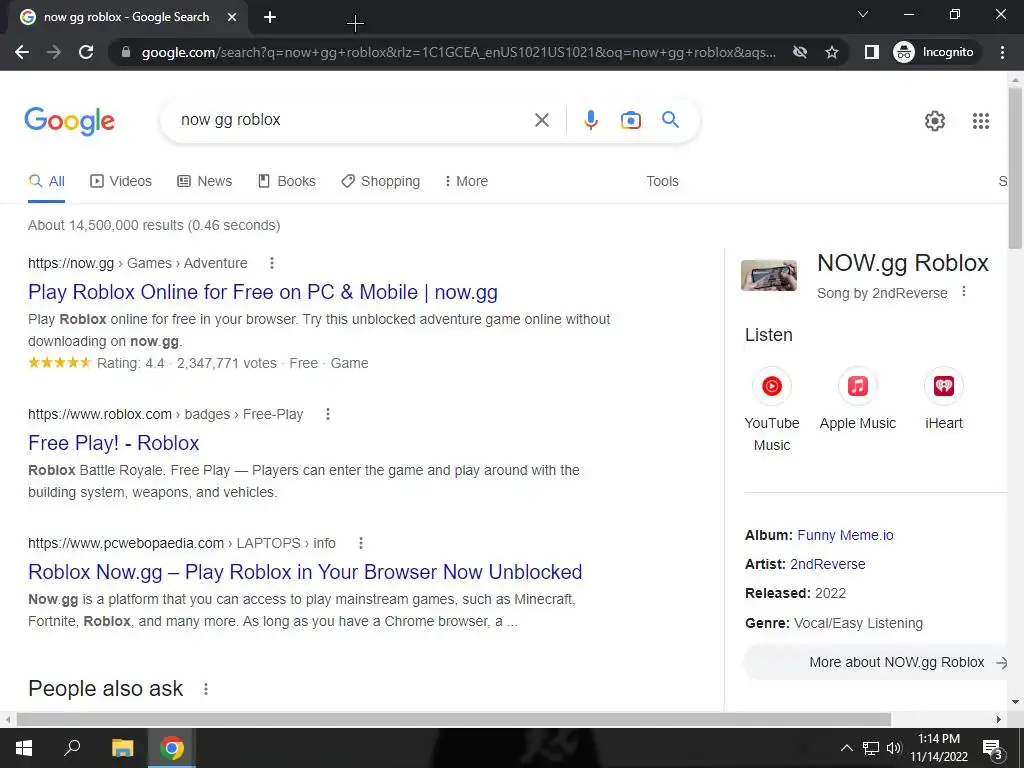Show hidden system tray icons
The height and width of the screenshot is (768, 1024).
click(846, 748)
